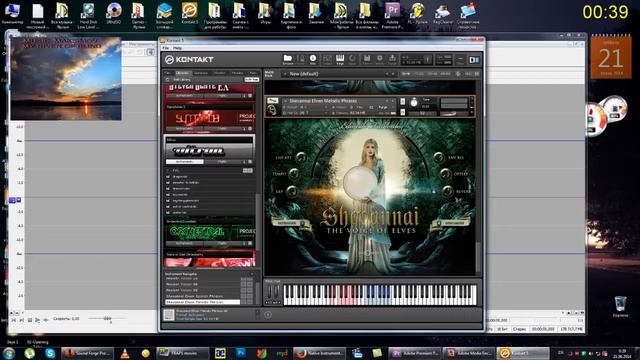Viewport: 640px width, 360px height.
Task: Click the right banner button on Shevannai interface
Action: click(450, 223)
